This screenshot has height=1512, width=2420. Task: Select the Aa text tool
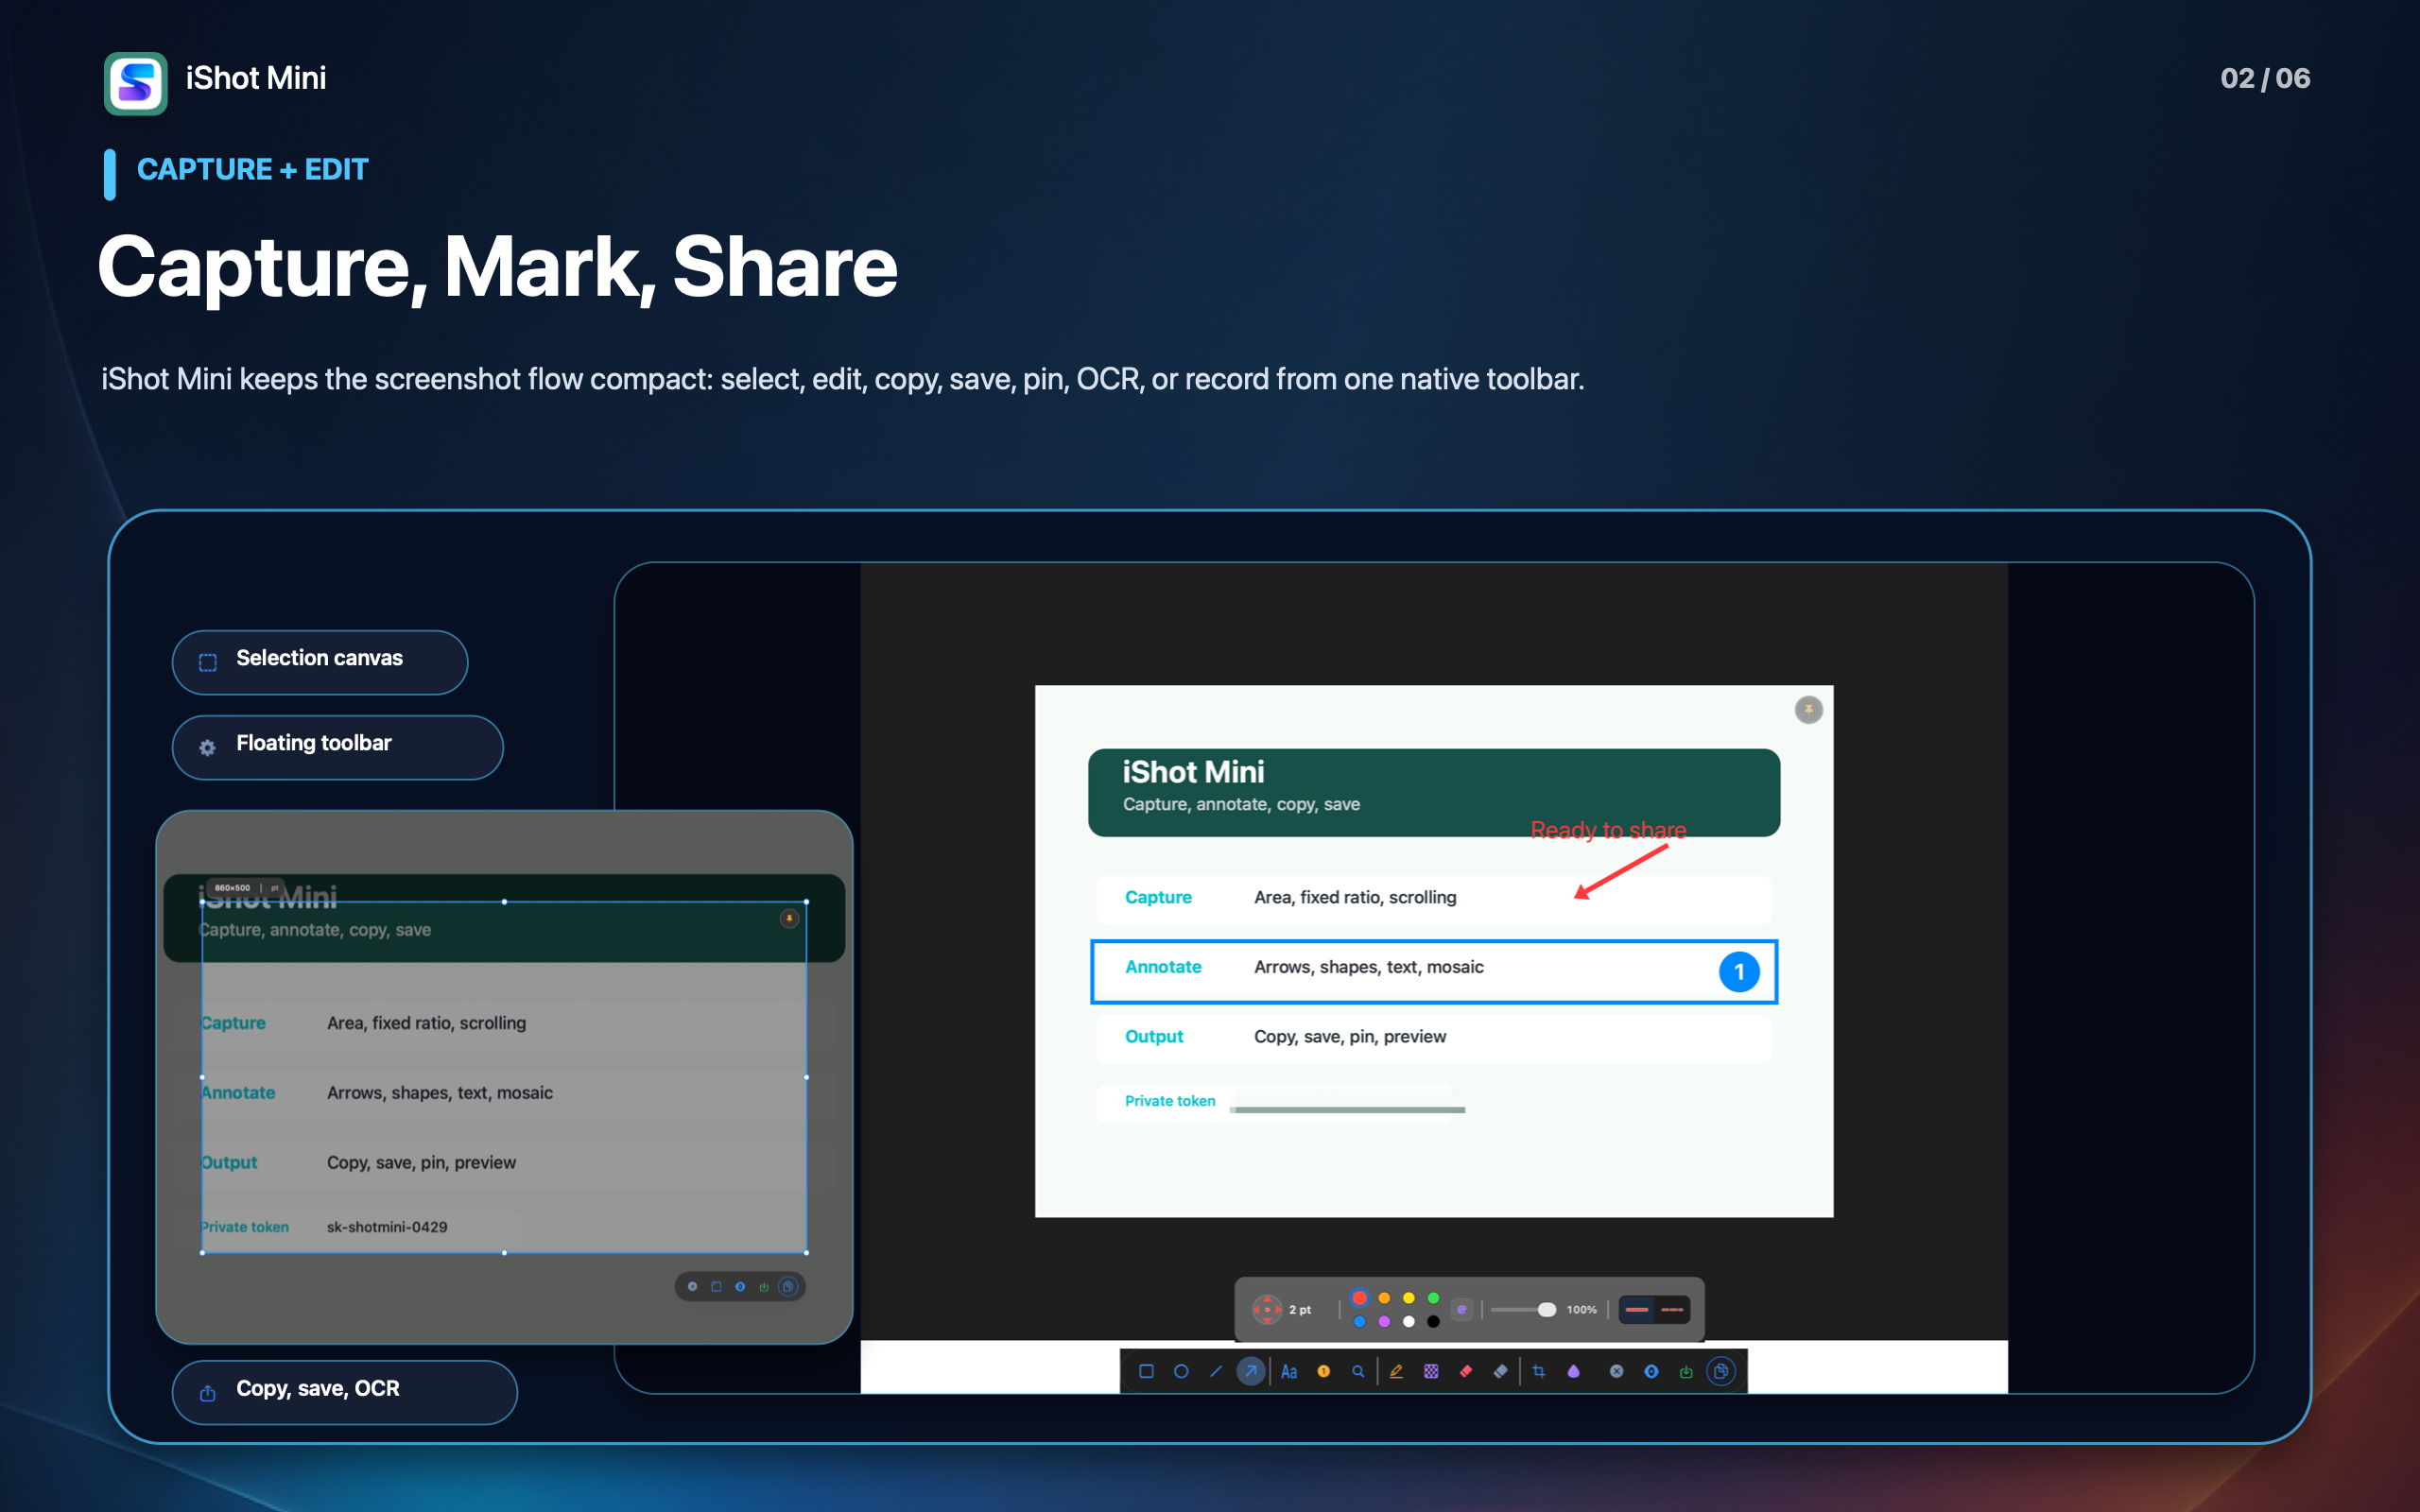pos(1289,1372)
